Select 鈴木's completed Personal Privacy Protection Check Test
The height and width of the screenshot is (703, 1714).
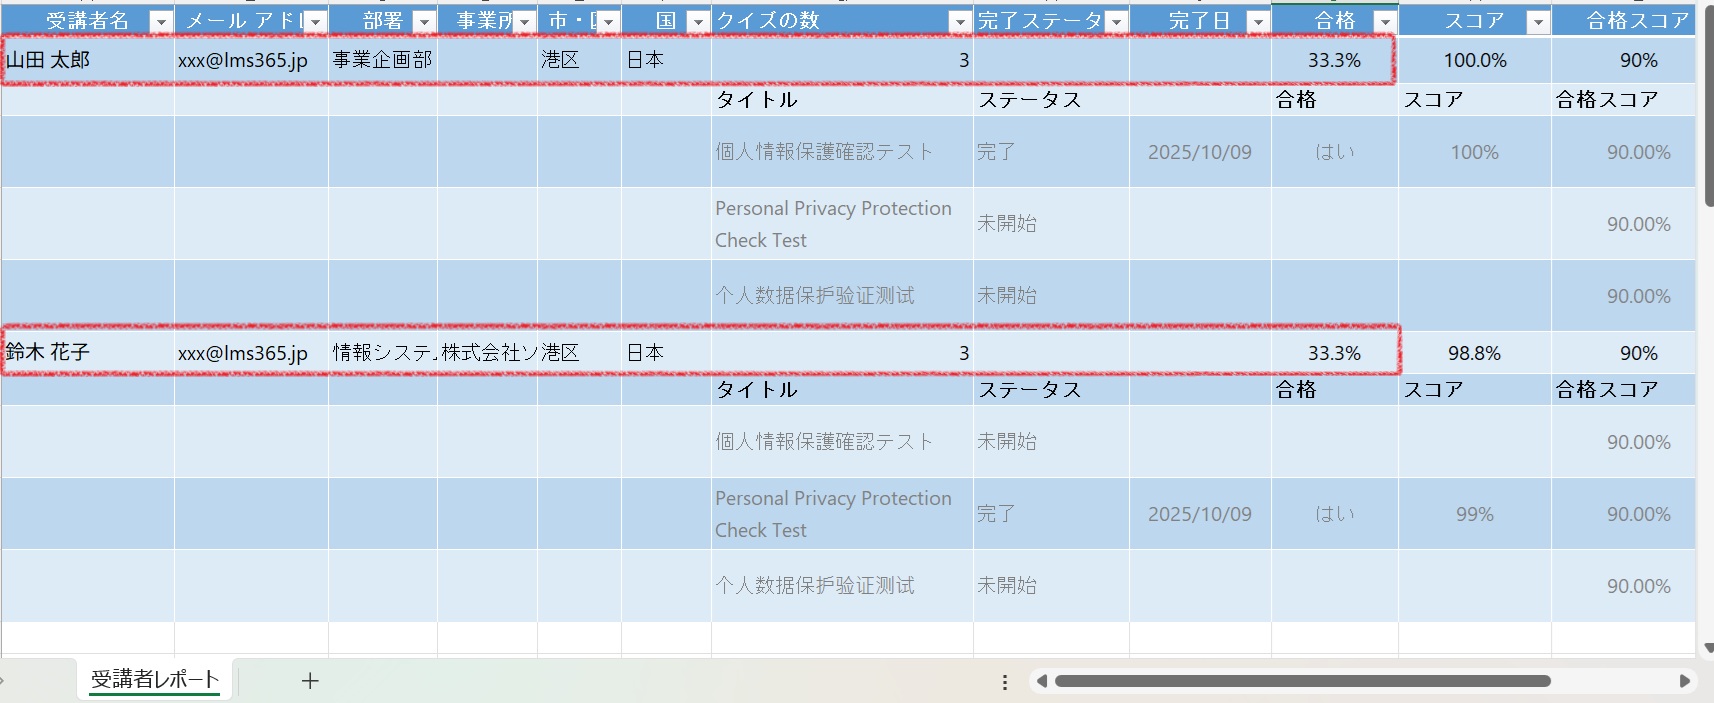coord(842,514)
